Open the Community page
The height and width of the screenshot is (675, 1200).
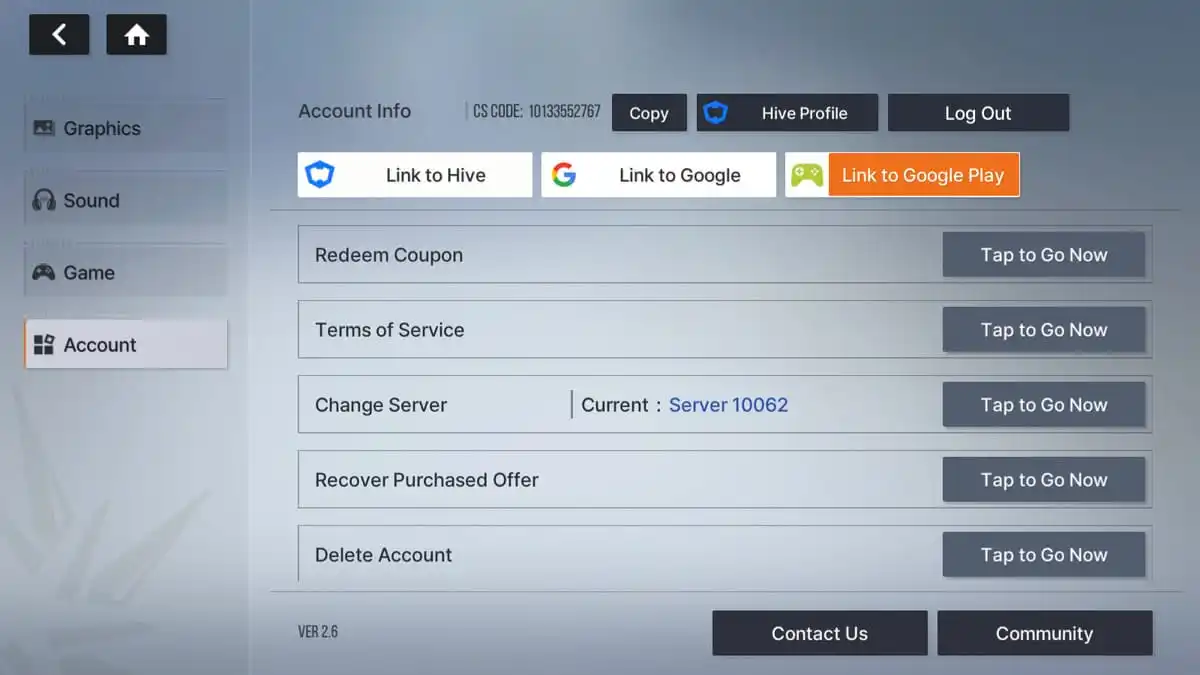click(1044, 633)
